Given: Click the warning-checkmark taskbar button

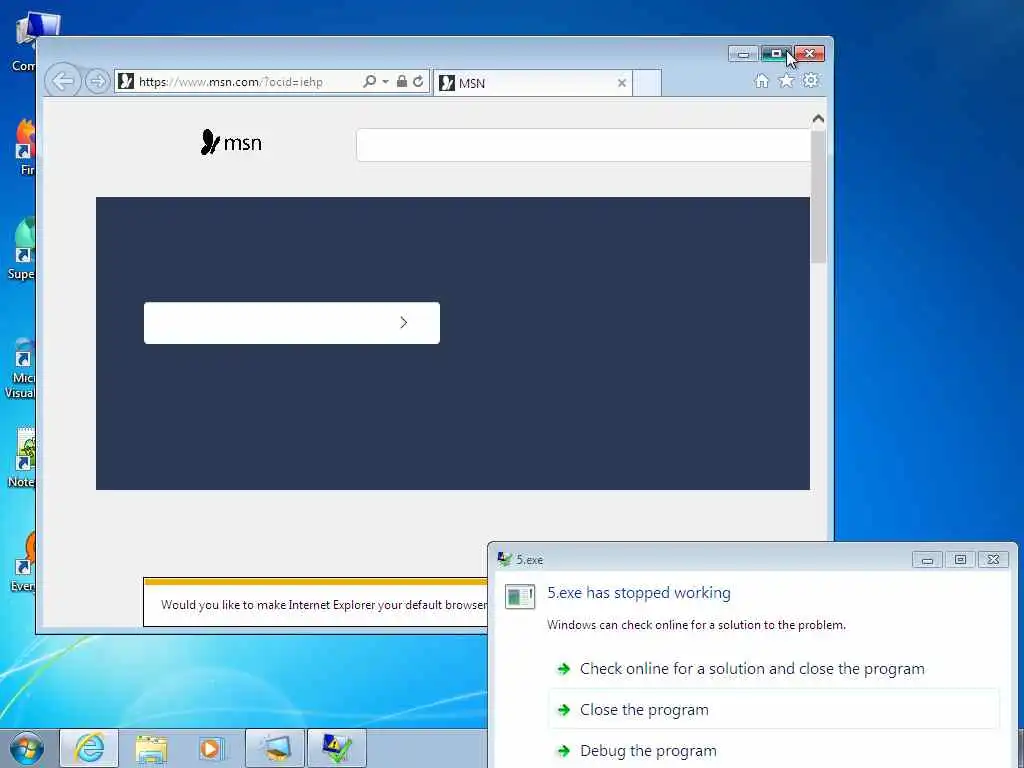Looking at the screenshot, I should [336, 748].
